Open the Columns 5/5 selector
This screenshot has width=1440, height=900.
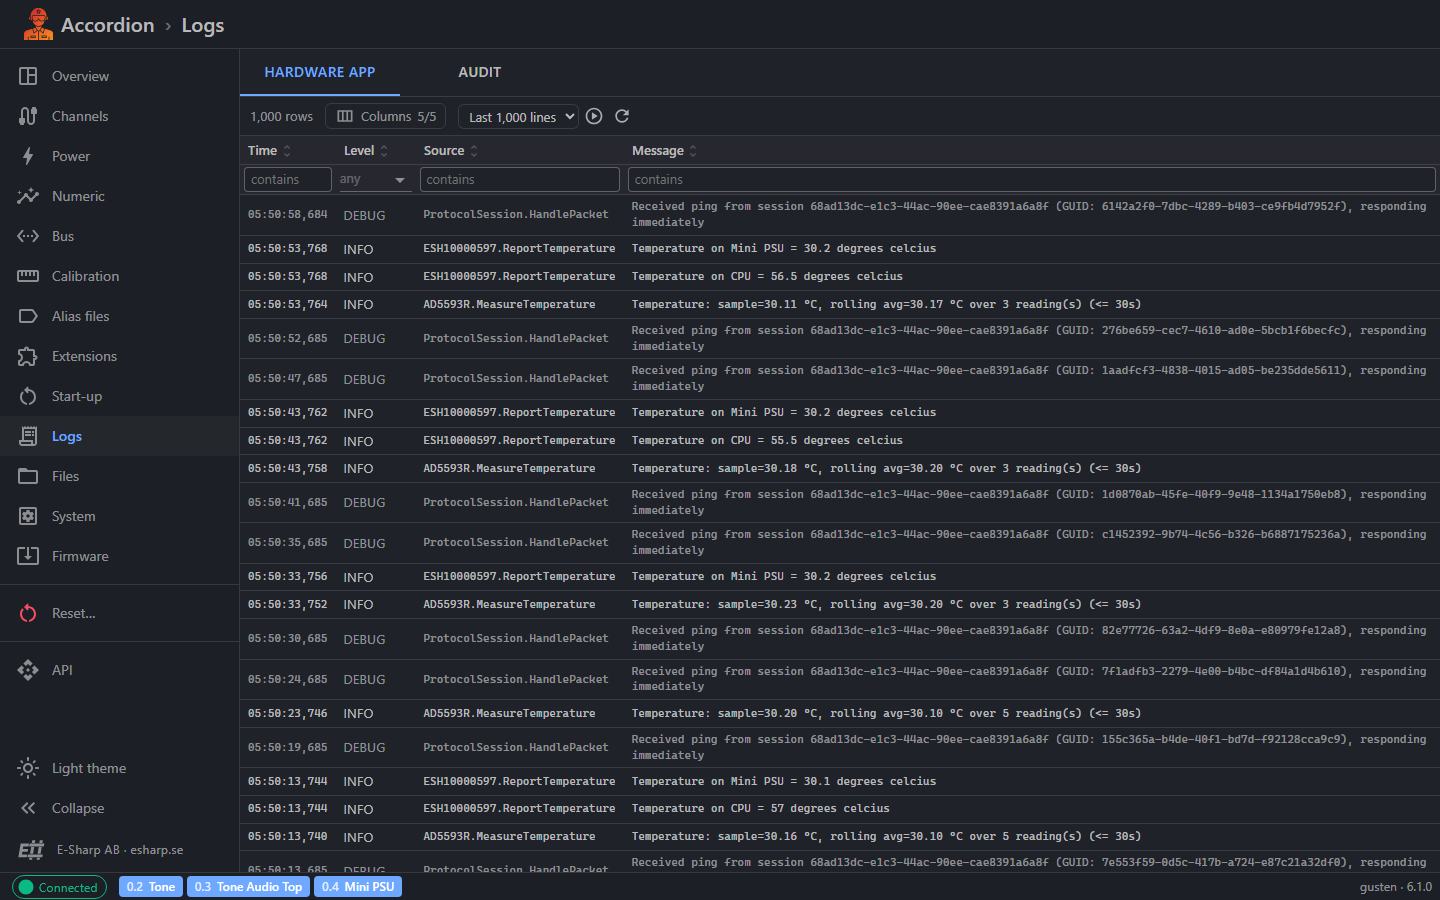[386, 116]
